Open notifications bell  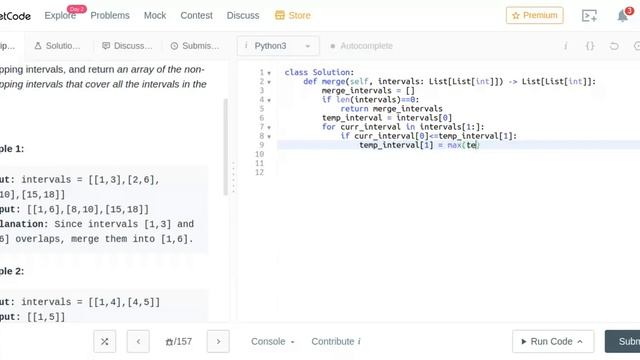pos(623,16)
